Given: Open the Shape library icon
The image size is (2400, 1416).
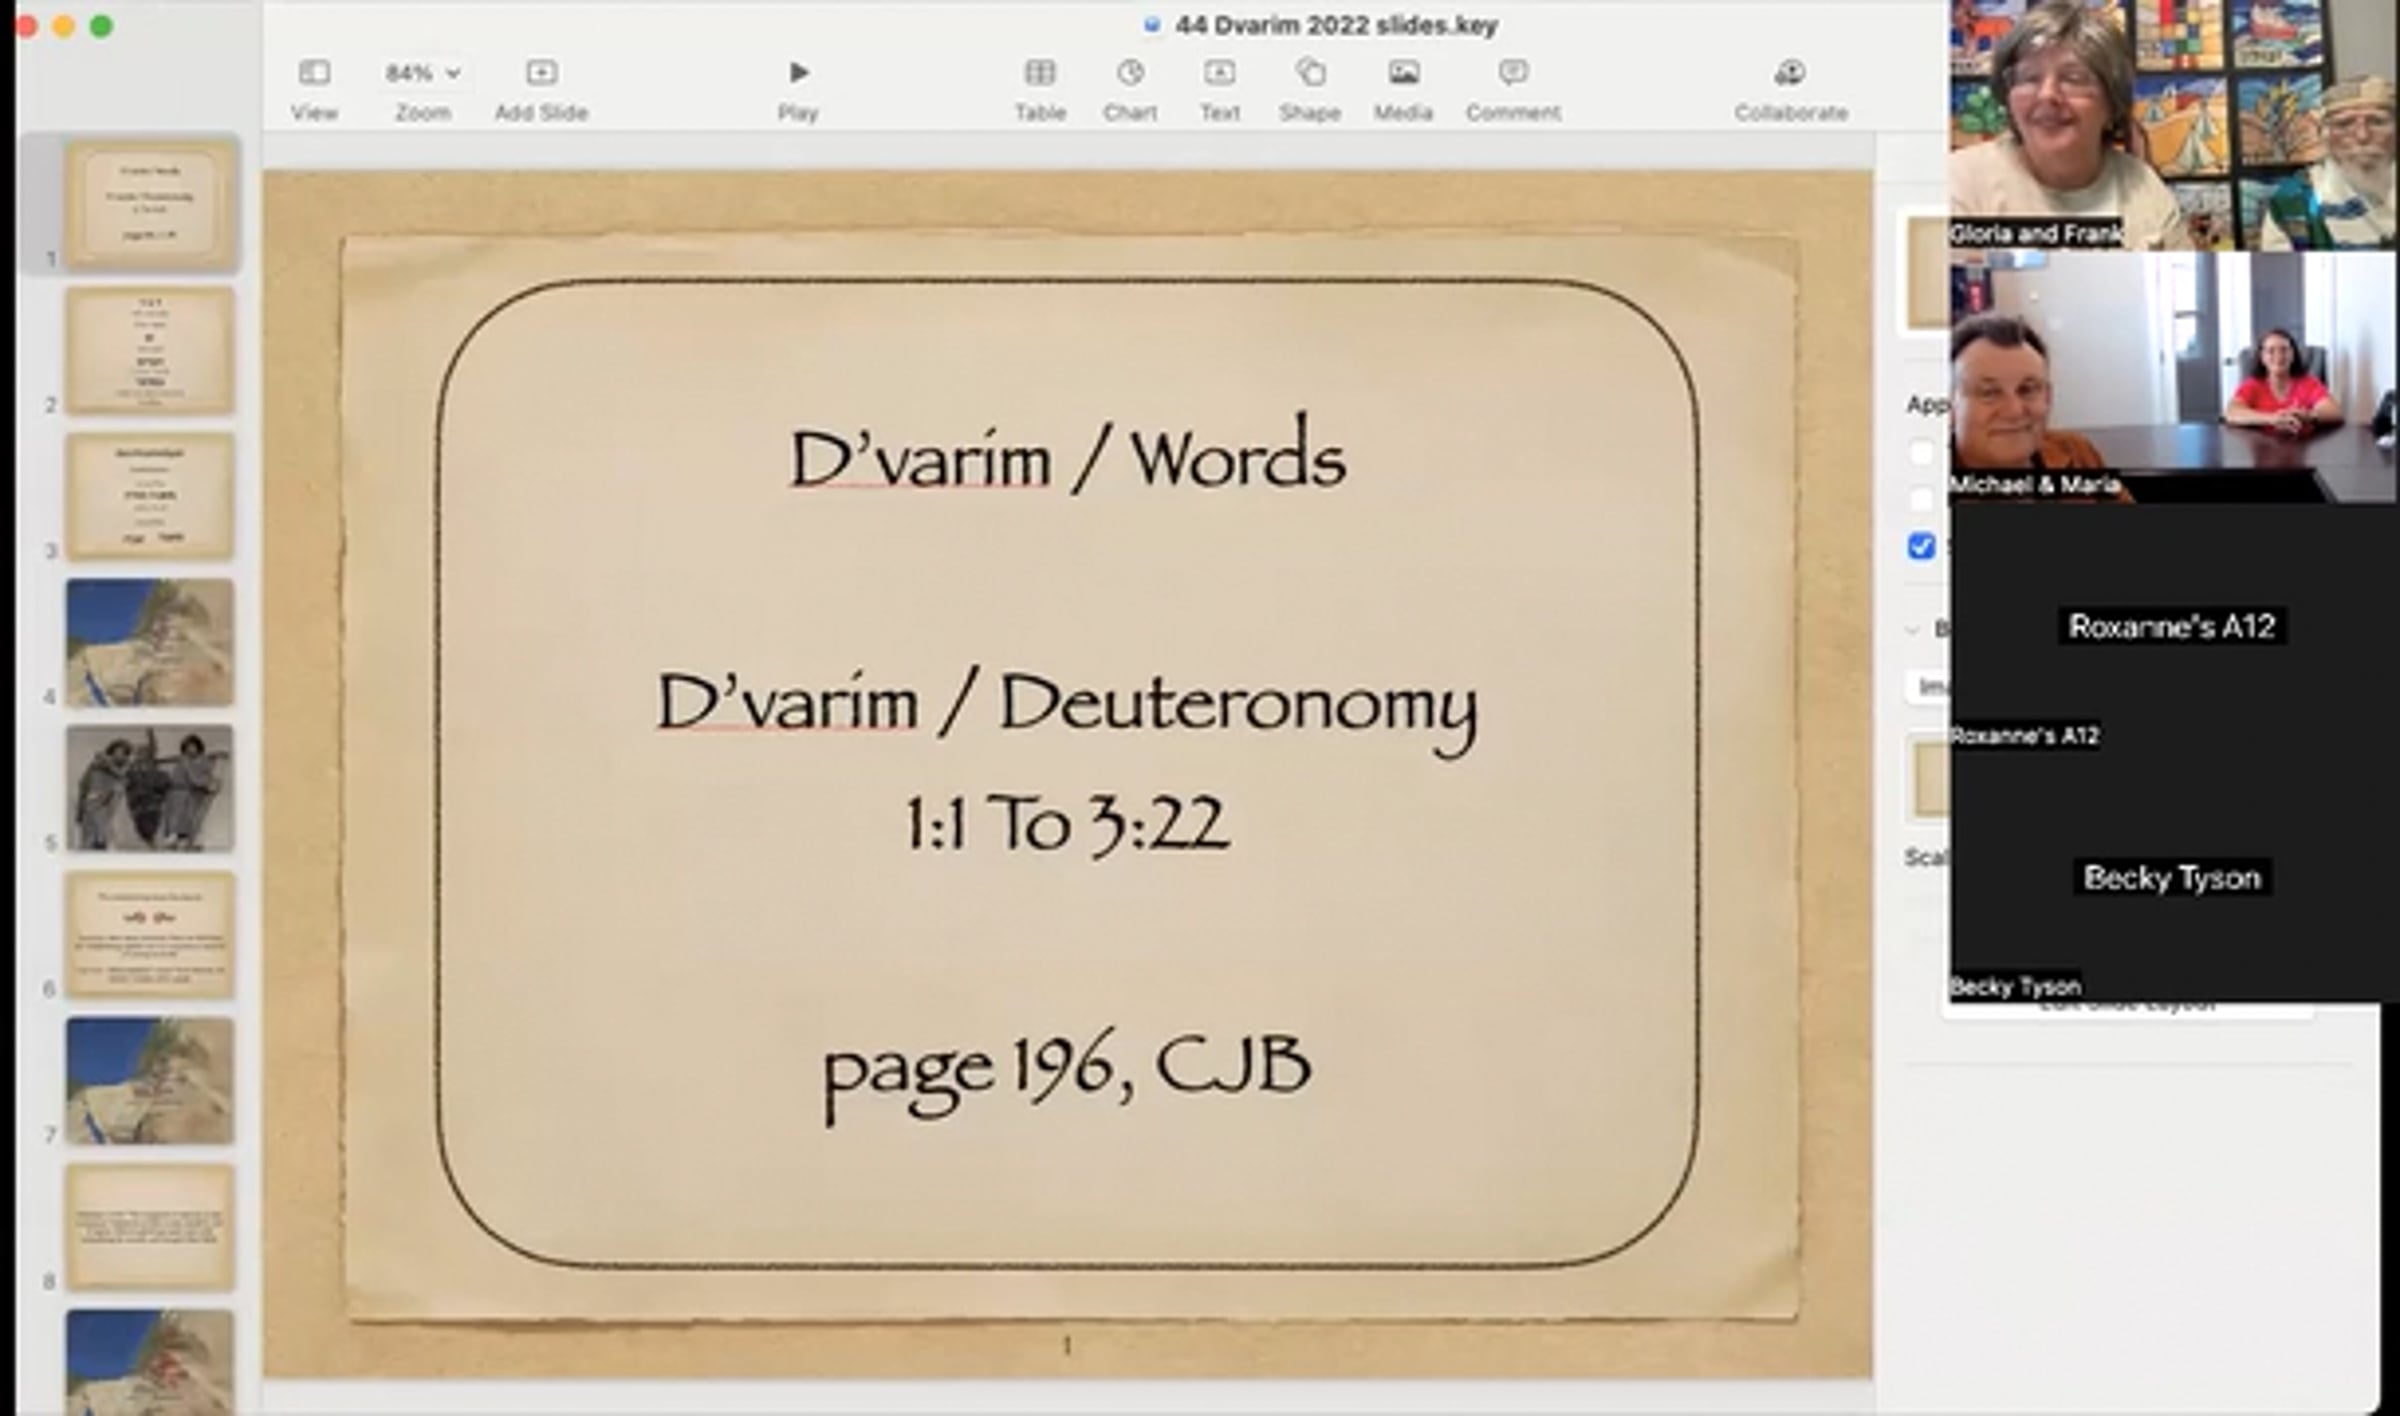Looking at the screenshot, I should [1309, 73].
